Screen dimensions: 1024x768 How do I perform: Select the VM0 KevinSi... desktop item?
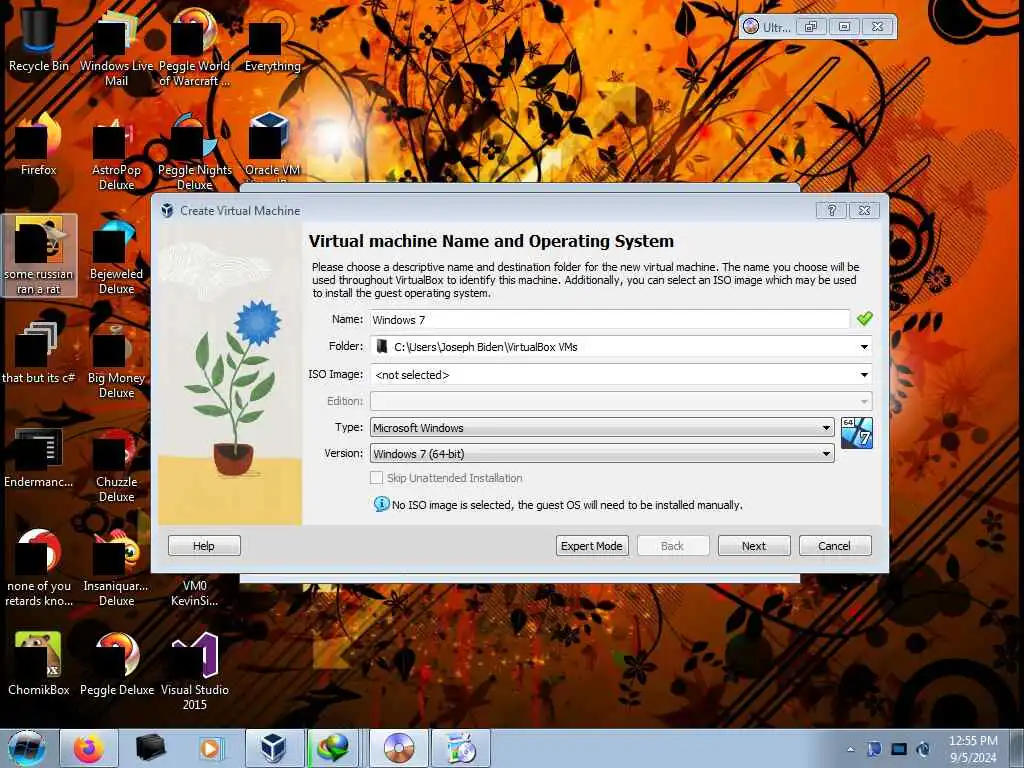194,593
